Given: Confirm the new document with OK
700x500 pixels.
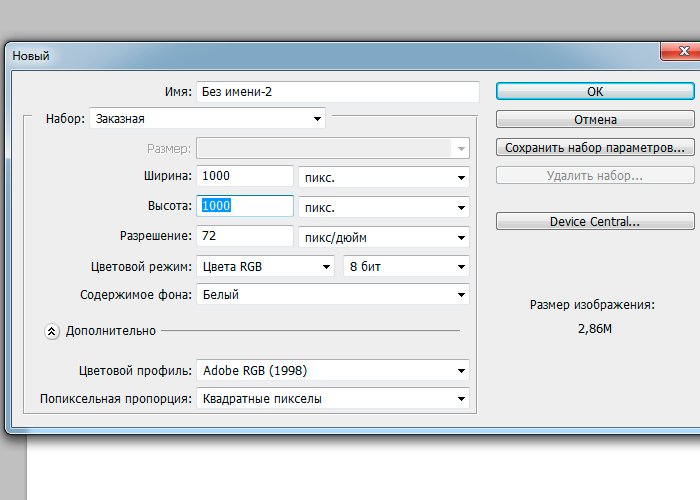Looking at the screenshot, I should pos(595,91).
